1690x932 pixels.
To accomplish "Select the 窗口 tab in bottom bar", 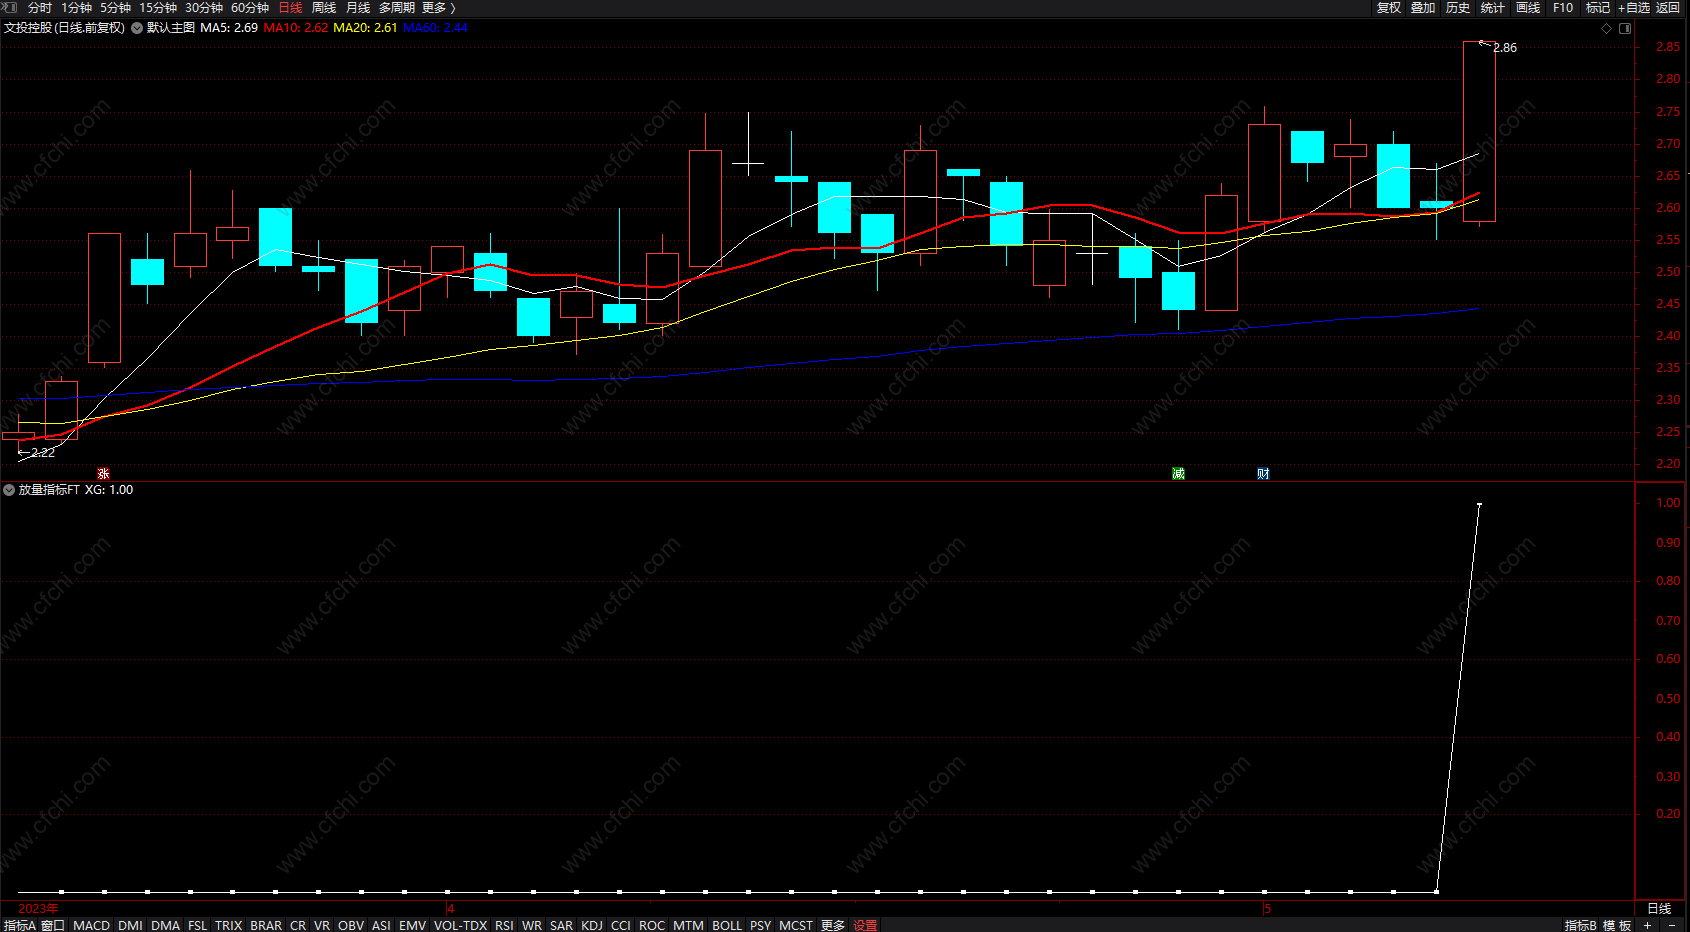I will [x=53, y=925].
